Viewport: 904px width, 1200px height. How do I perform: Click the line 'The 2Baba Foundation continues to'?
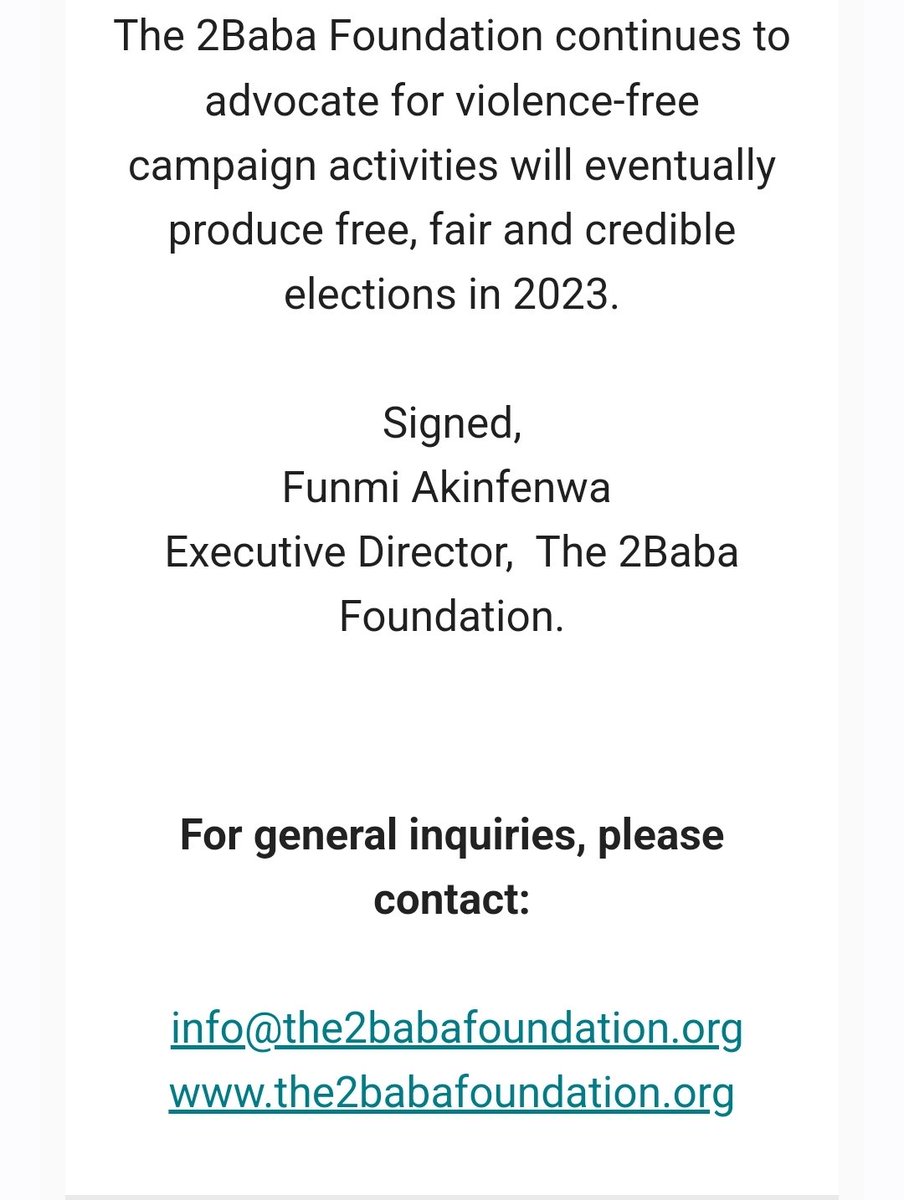(452, 38)
